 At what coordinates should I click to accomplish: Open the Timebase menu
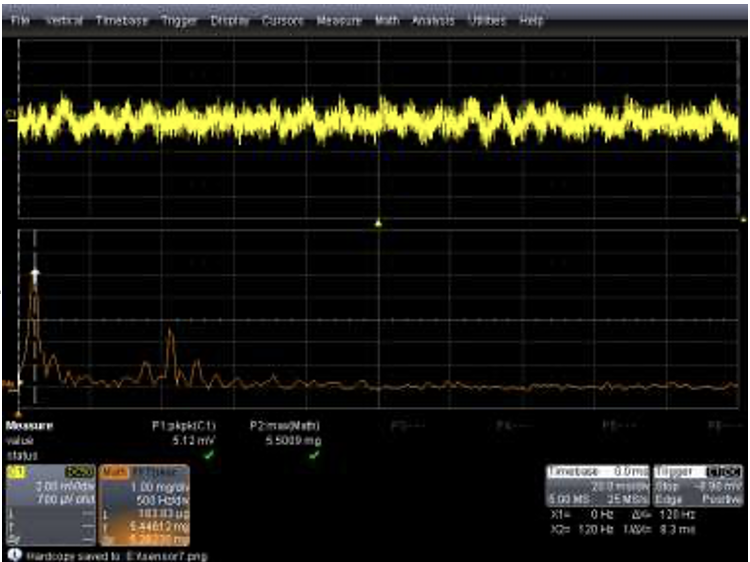pyautogui.click(x=121, y=20)
